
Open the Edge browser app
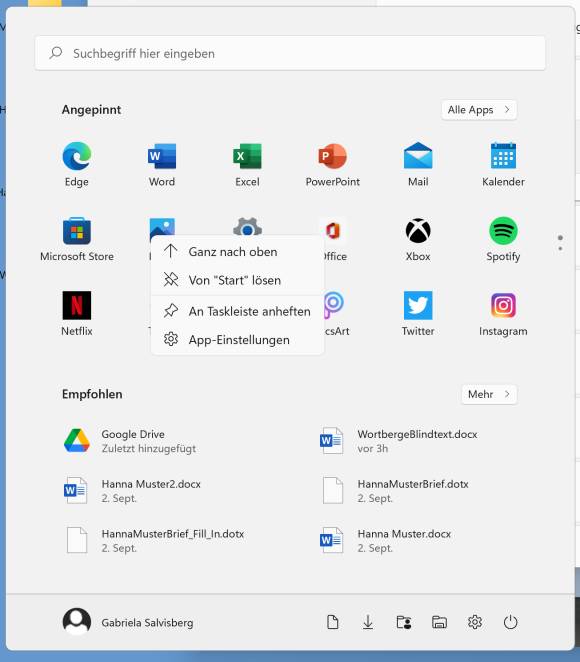pos(77,165)
